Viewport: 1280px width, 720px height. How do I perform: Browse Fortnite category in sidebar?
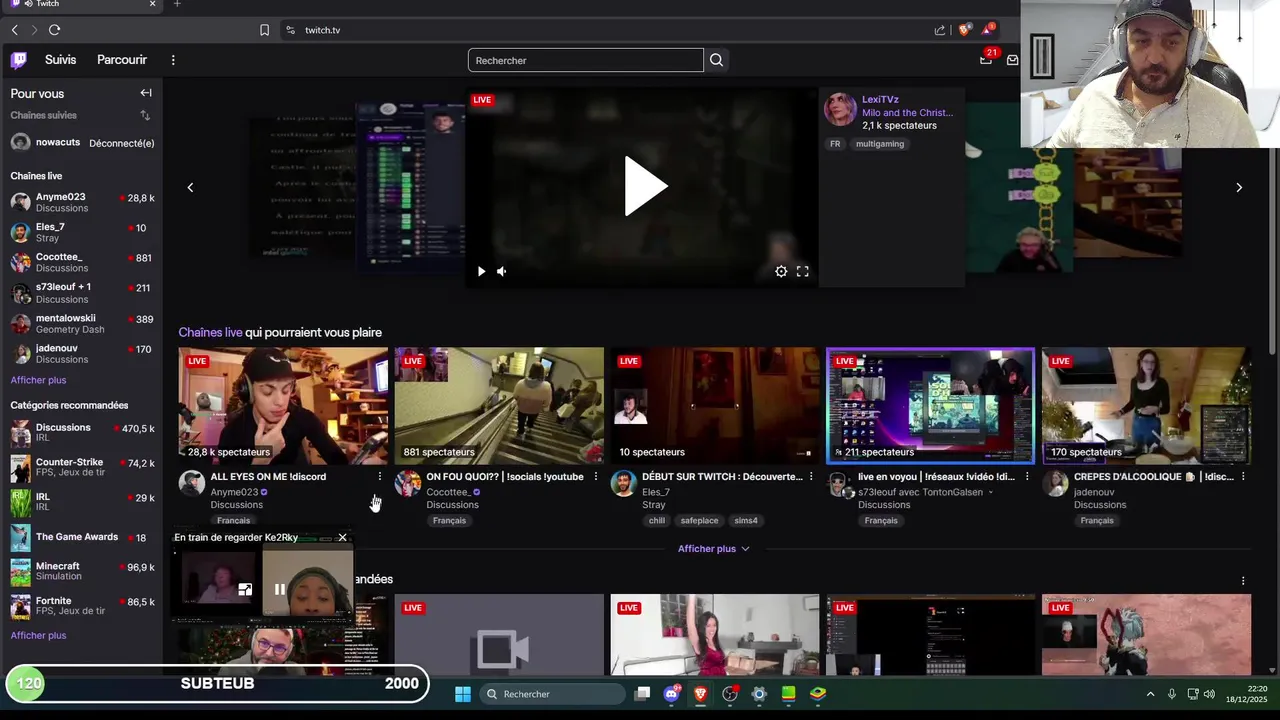(82, 606)
